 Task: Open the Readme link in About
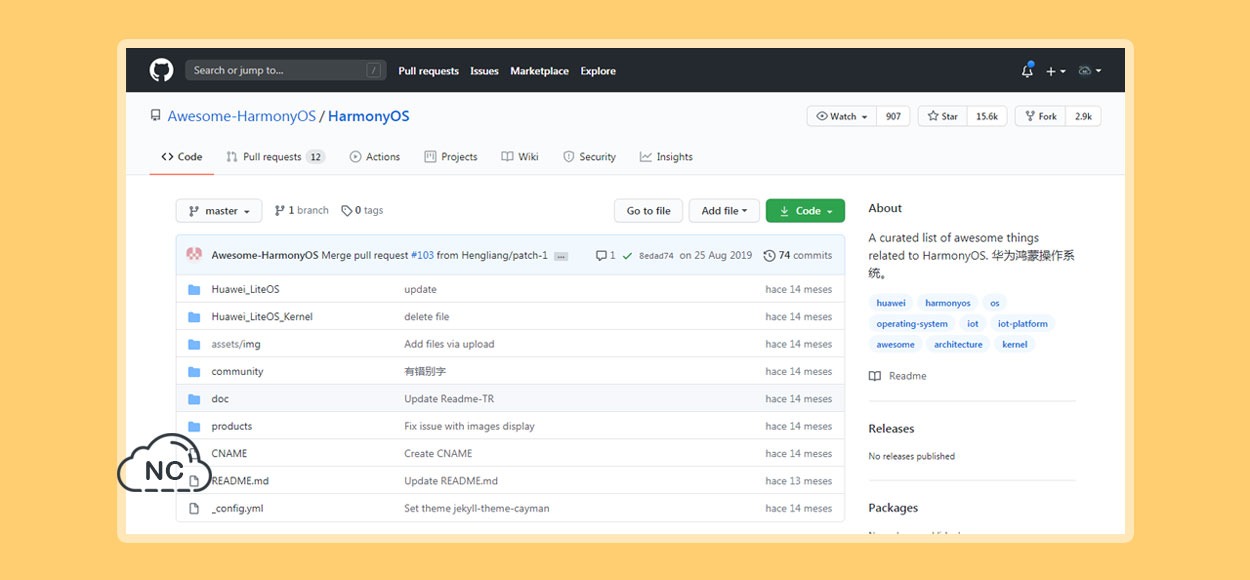pos(898,376)
